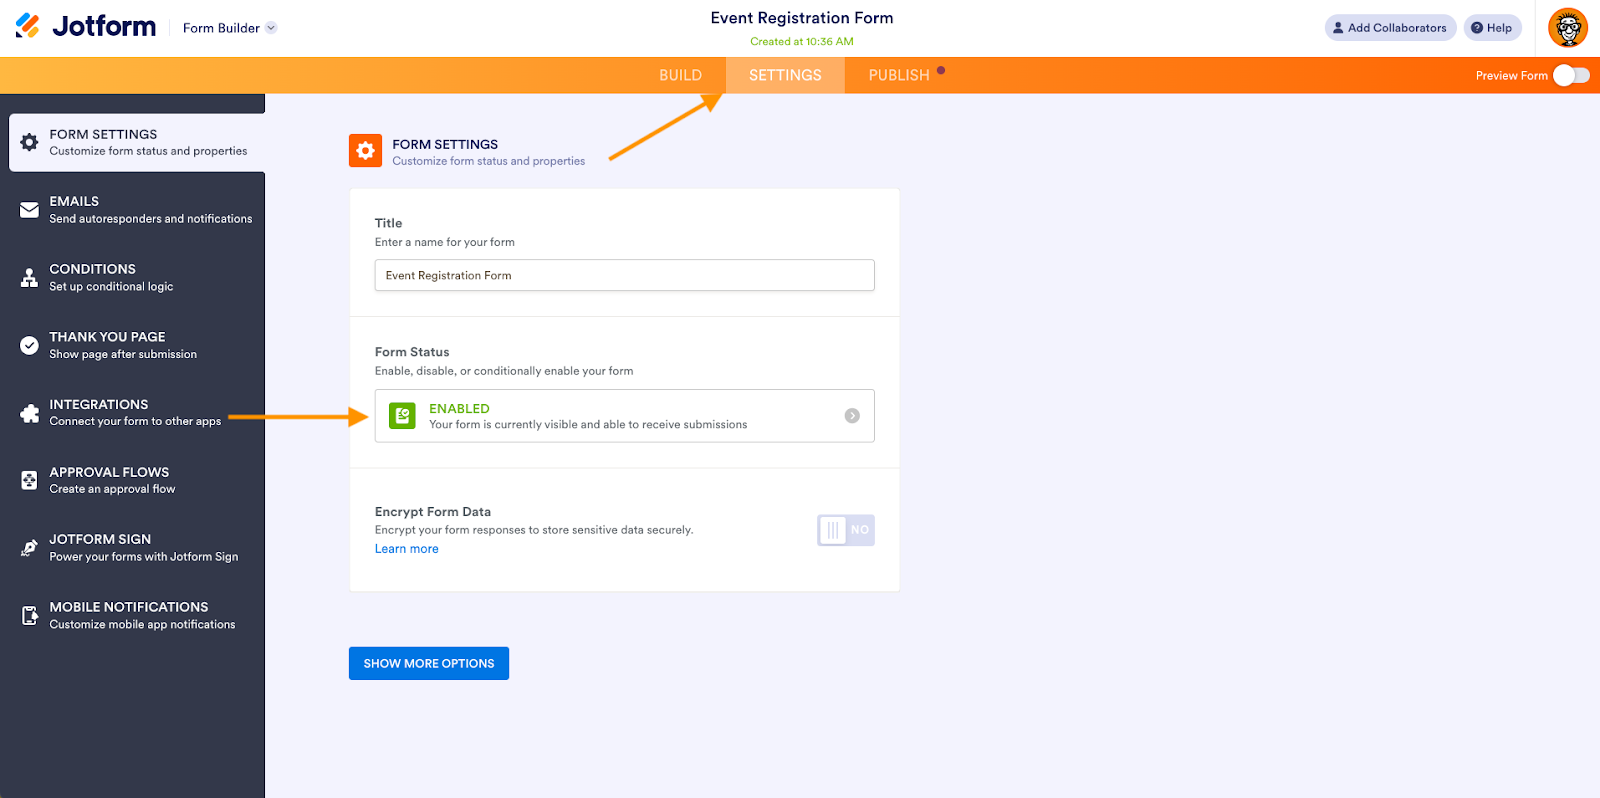Click the orange Form Settings header icon
This screenshot has width=1600, height=798.
[365, 150]
